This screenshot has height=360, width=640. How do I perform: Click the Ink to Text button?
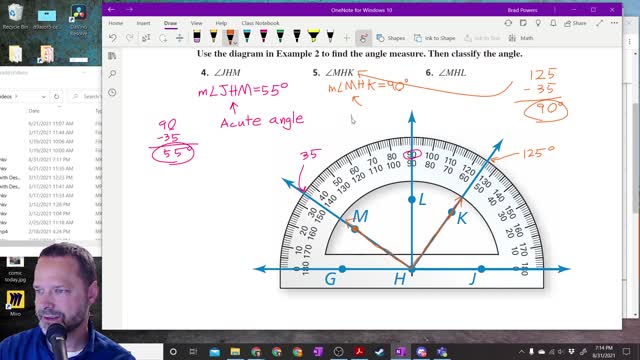482,38
